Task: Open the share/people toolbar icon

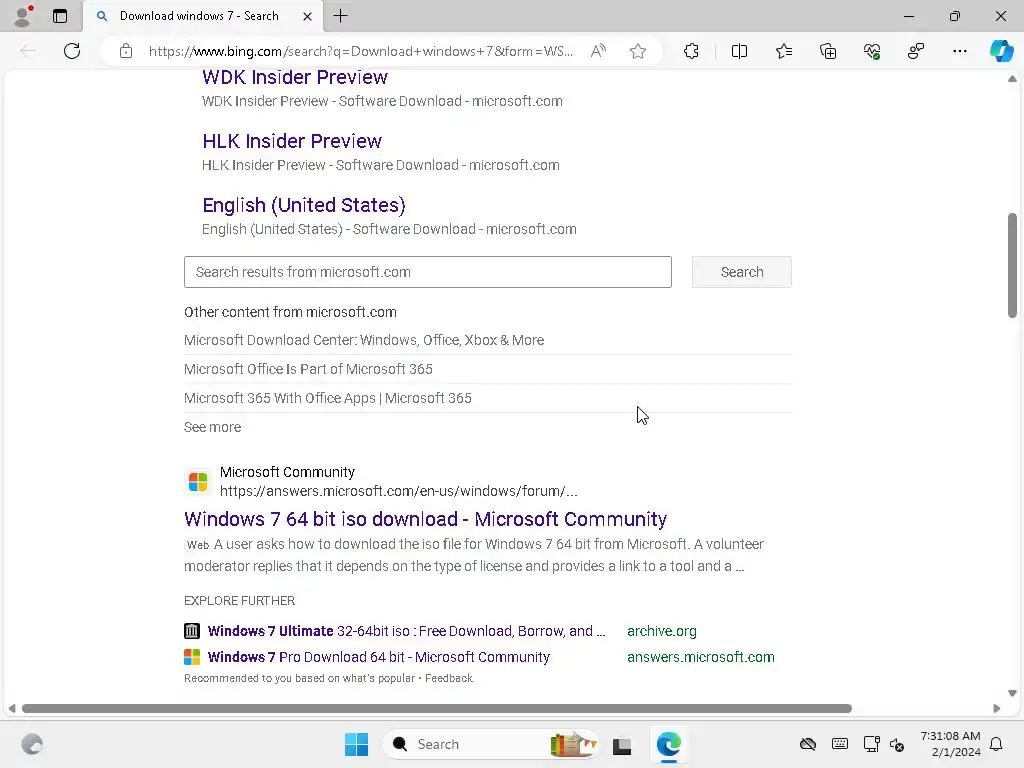Action: click(x=916, y=51)
